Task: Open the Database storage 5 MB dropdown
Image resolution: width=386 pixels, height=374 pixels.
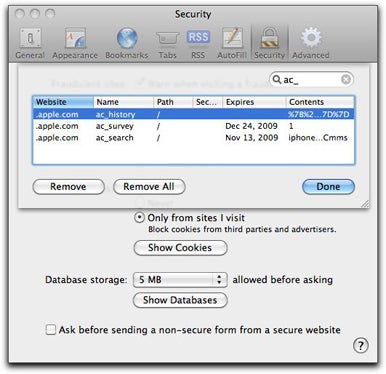Action: click(x=180, y=280)
